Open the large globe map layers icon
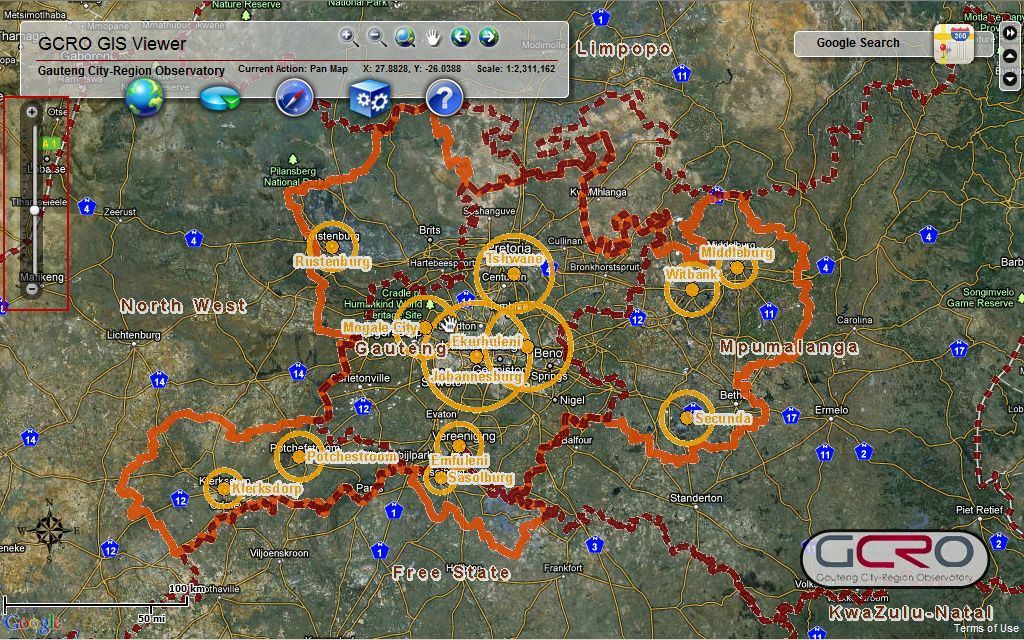 click(x=144, y=97)
